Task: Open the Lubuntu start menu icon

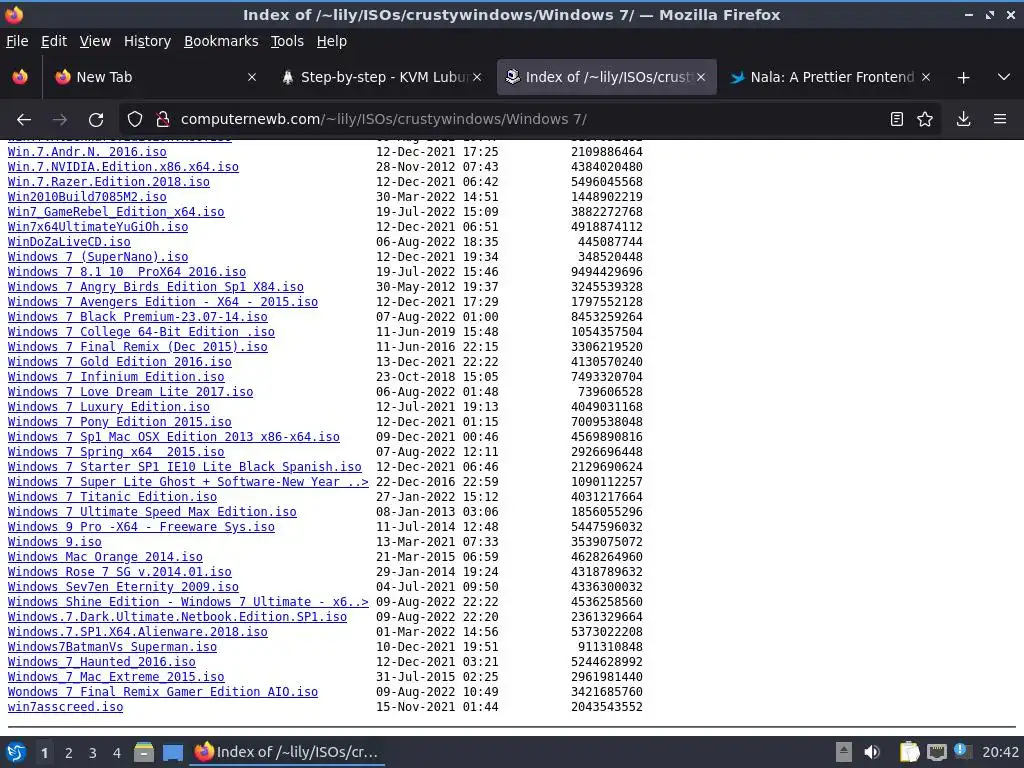Action: coord(16,752)
